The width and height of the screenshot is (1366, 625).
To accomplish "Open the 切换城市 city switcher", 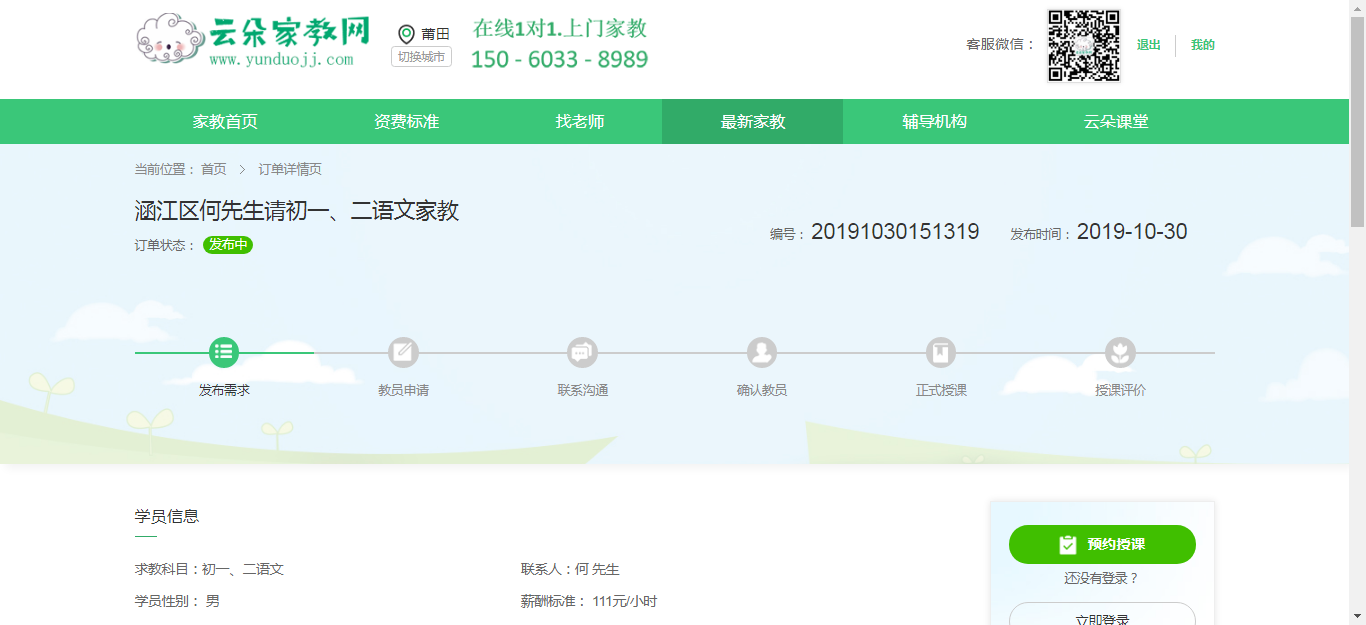I will [421, 57].
